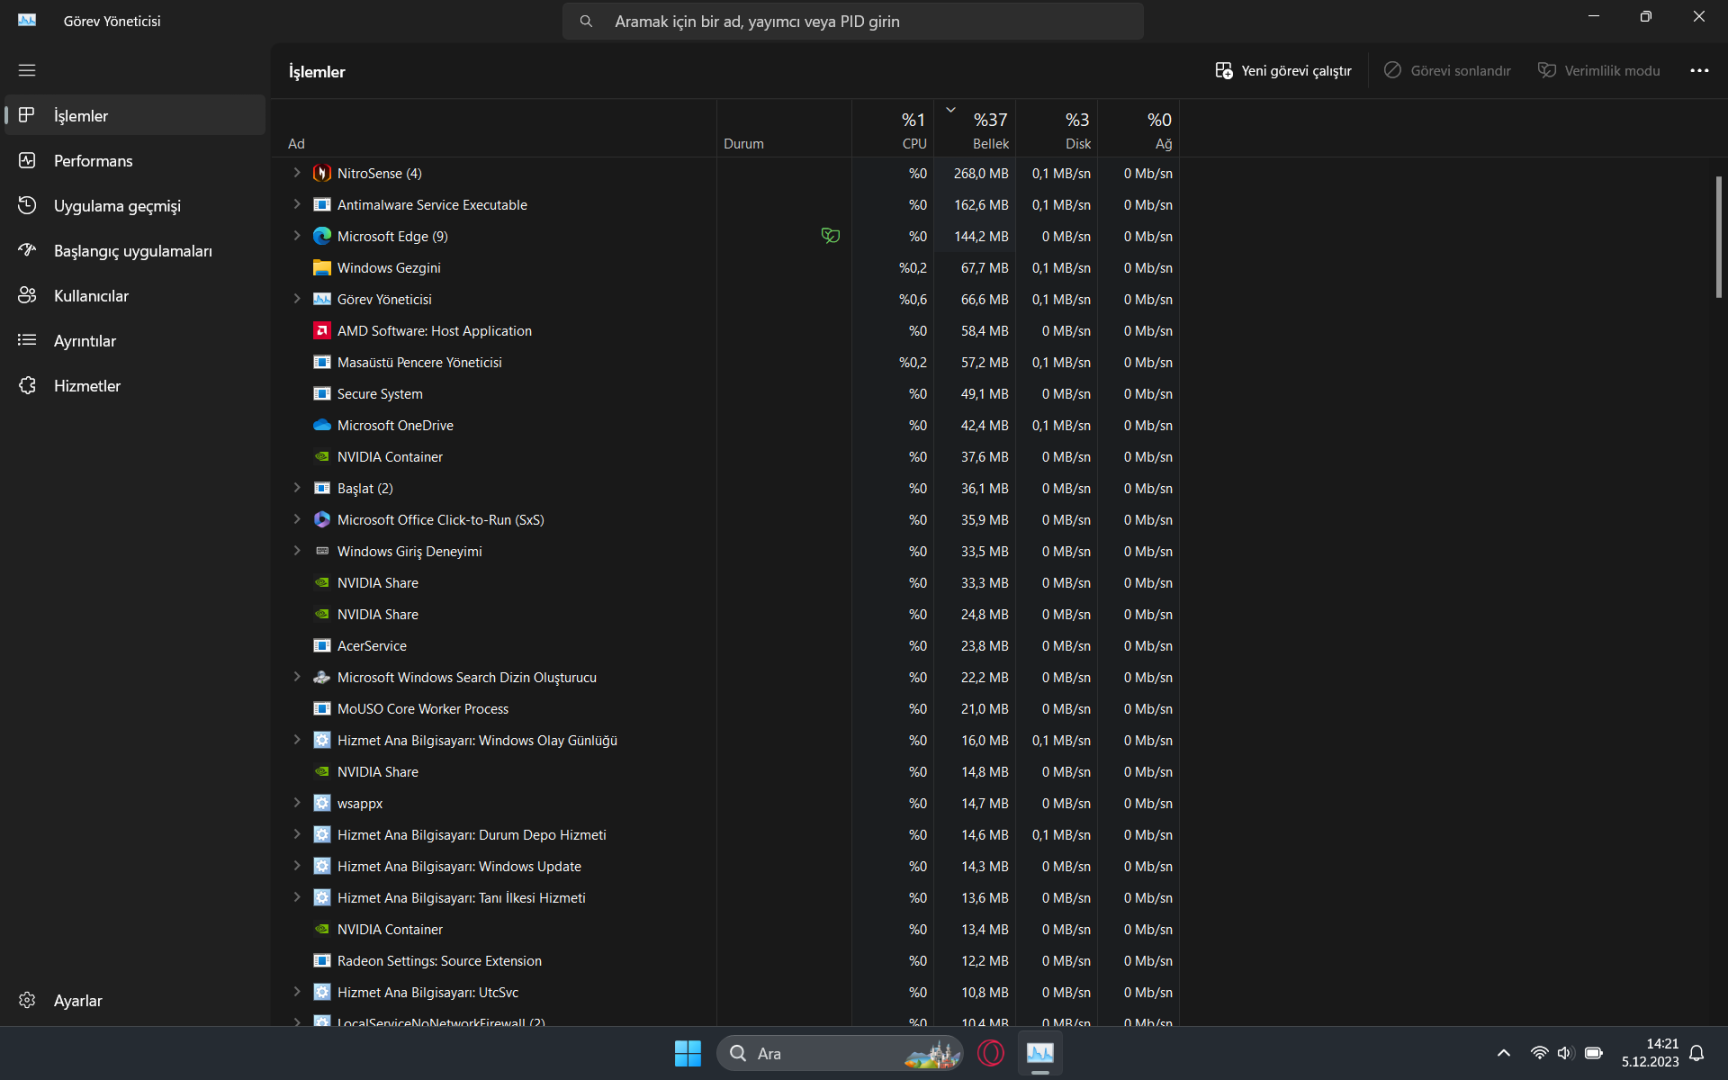Viewport: 1728px width, 1080px height.
Task: Click the AMD Software Host Application icon
Action: (322, 331)
